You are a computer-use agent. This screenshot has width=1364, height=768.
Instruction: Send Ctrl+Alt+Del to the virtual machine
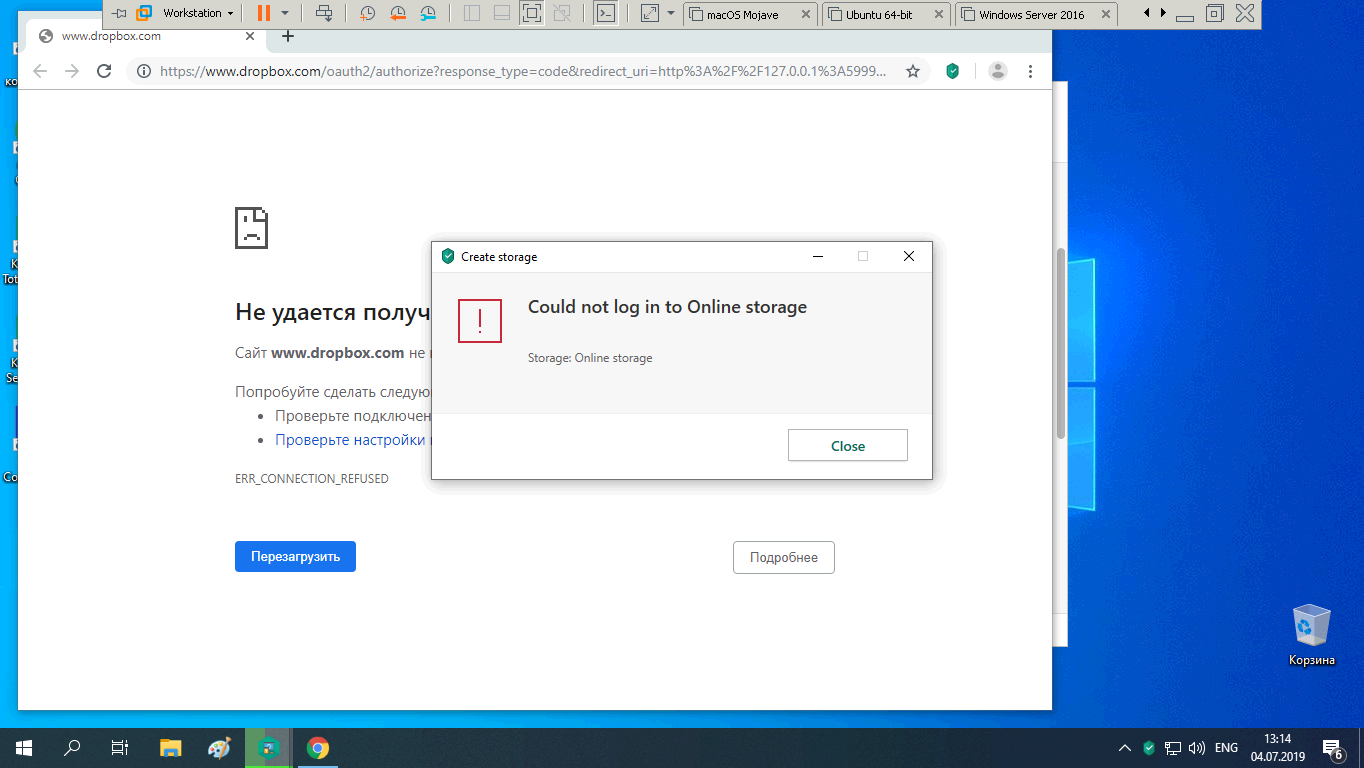324,14
